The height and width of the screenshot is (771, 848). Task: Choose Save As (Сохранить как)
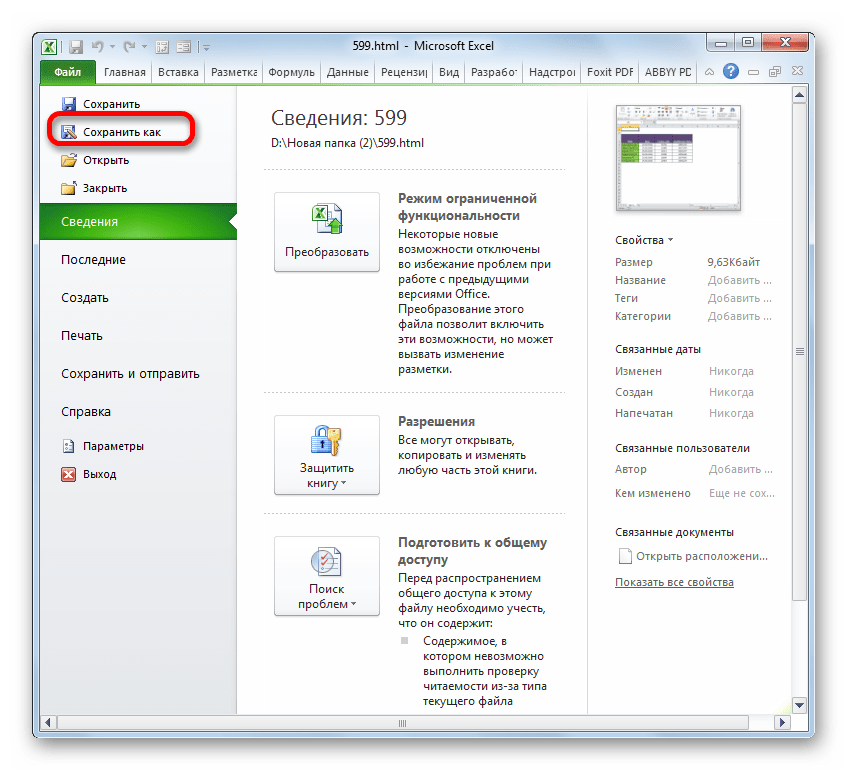pyautogui.click(x=111, y=132)
